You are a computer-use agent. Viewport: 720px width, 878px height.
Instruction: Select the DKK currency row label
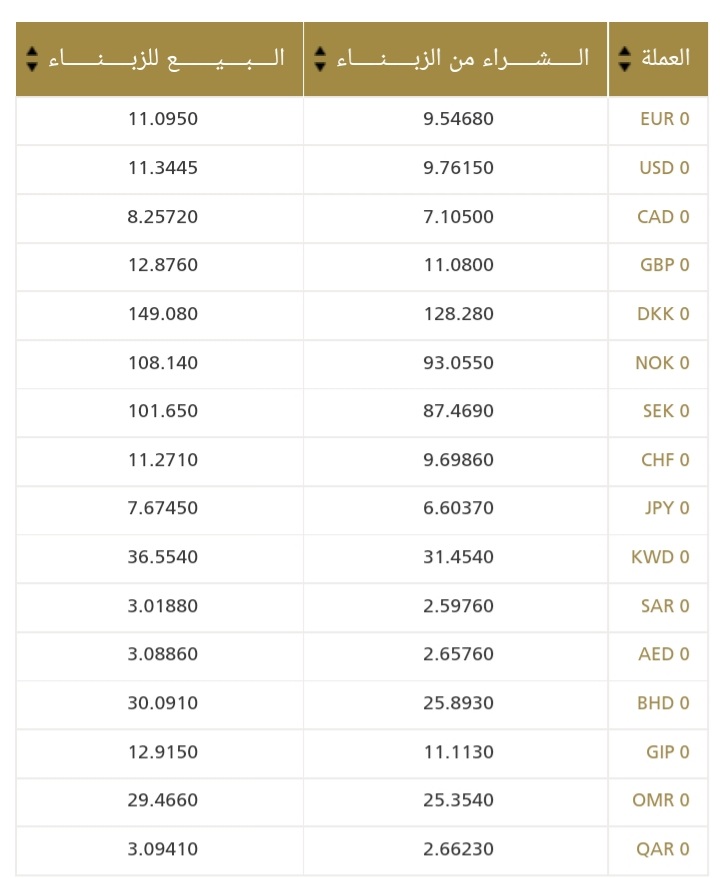click(x=663, y=314)
